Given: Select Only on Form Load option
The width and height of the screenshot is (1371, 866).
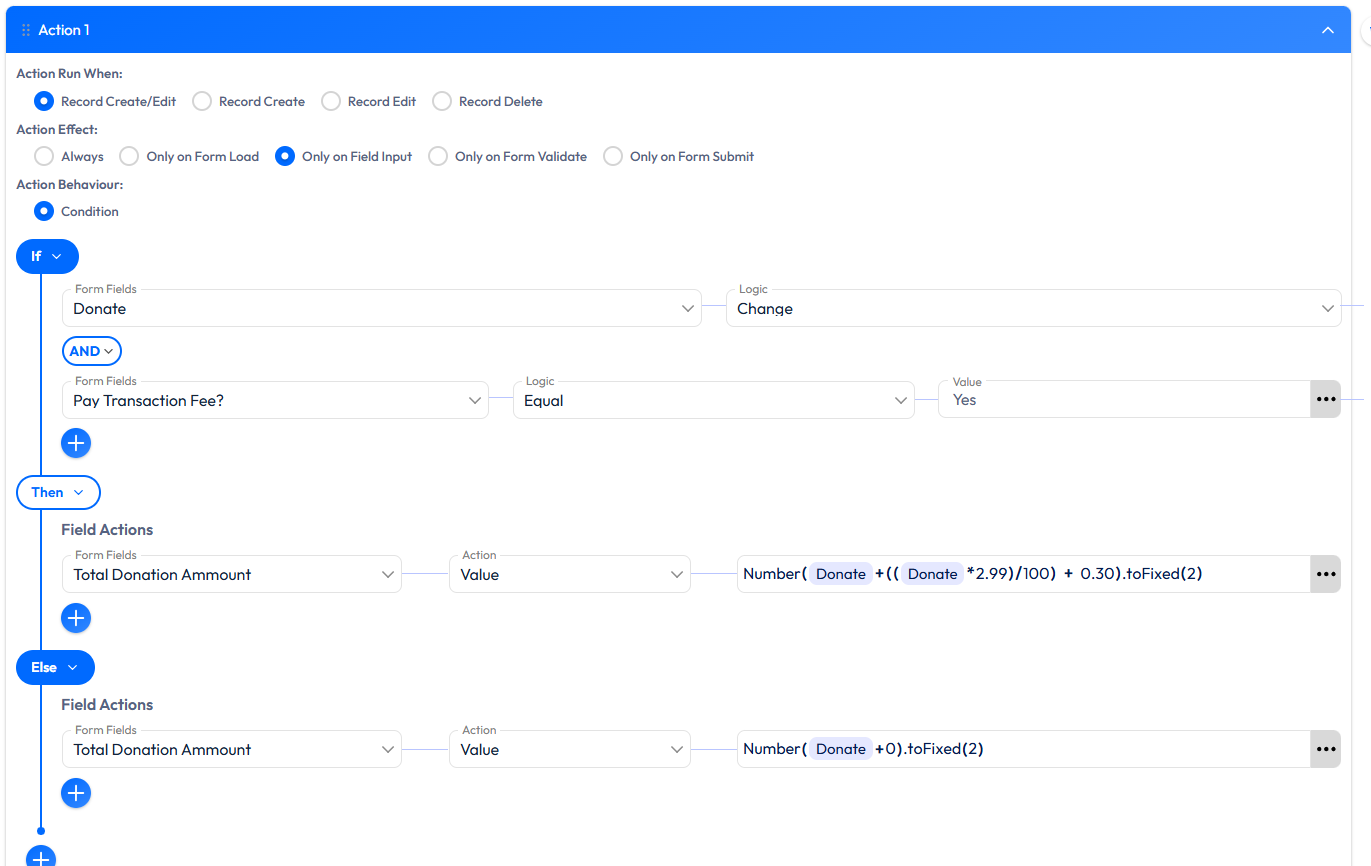Looking at the screenshot, I should click(129, 156).
